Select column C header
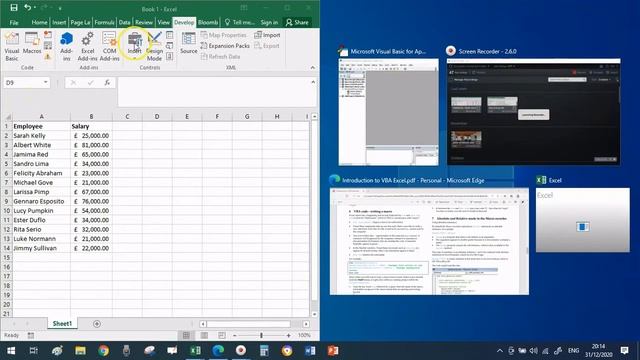This screenshot has height=360, width=640. coord(127,117)
